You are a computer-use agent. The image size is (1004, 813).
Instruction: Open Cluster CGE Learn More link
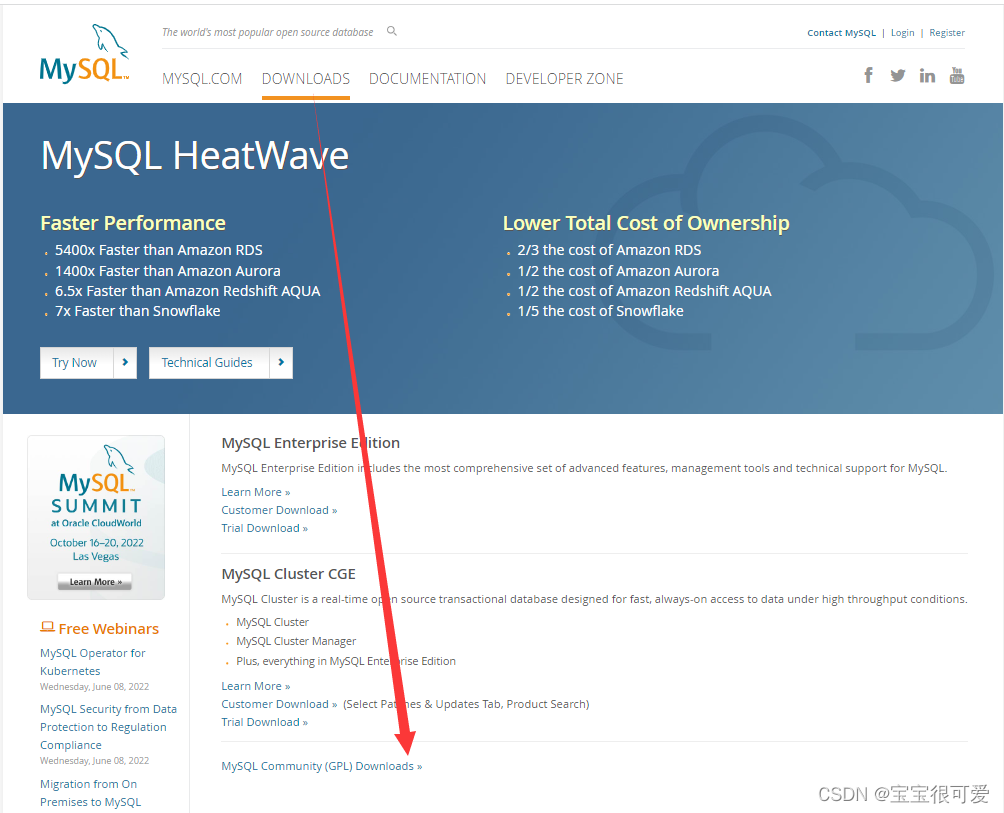[255, 686]
